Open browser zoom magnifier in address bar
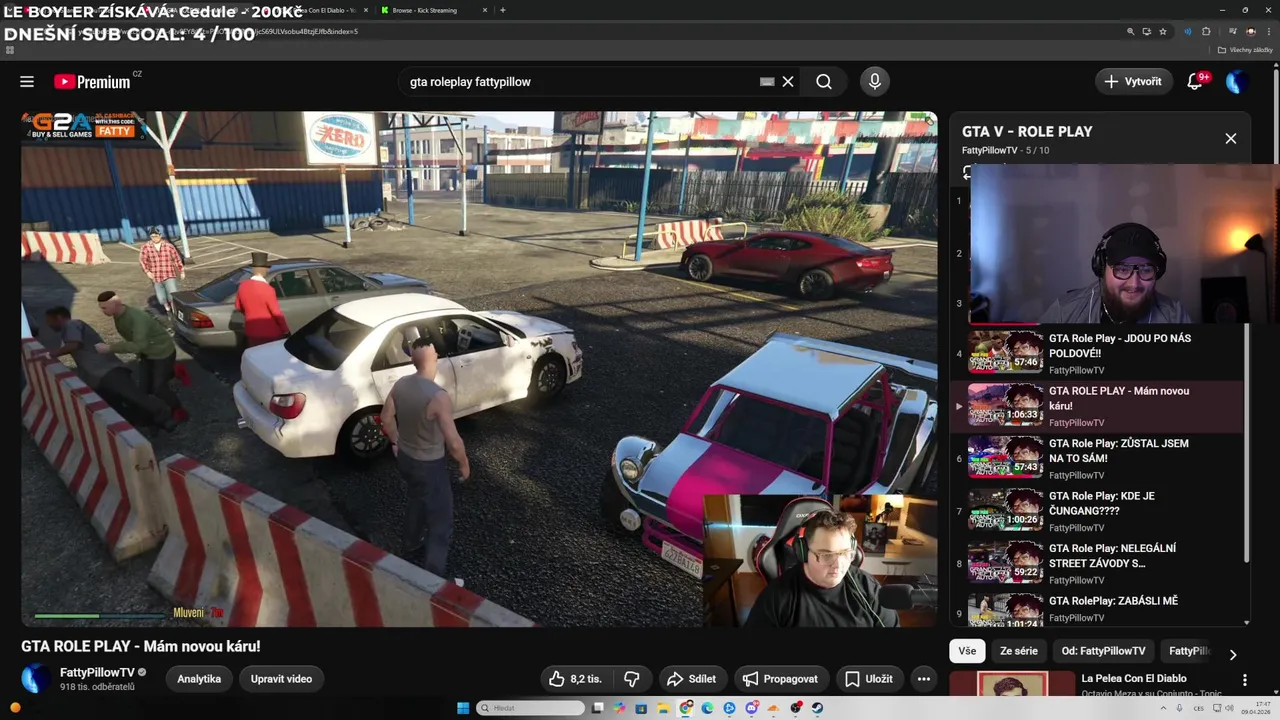The width and height of the screenshot is (1280, 720). [x=1131, y=31]
